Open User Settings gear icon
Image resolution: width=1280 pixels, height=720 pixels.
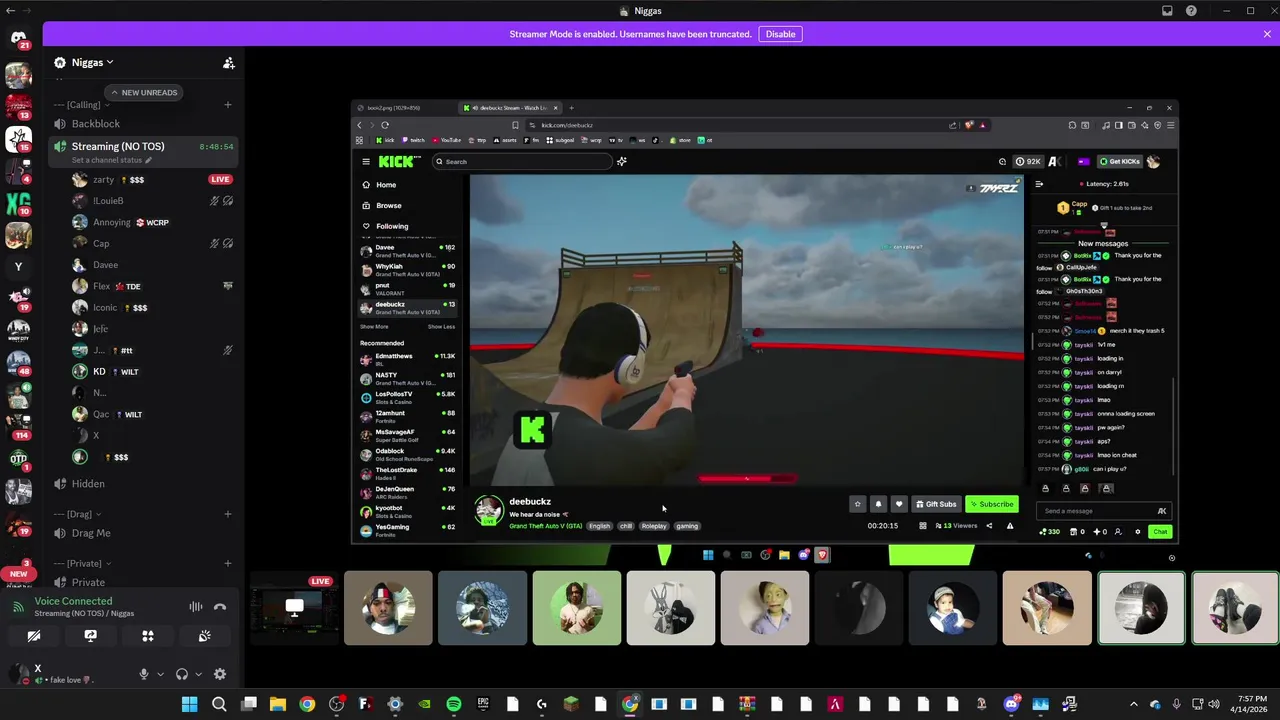coord(220,674)
